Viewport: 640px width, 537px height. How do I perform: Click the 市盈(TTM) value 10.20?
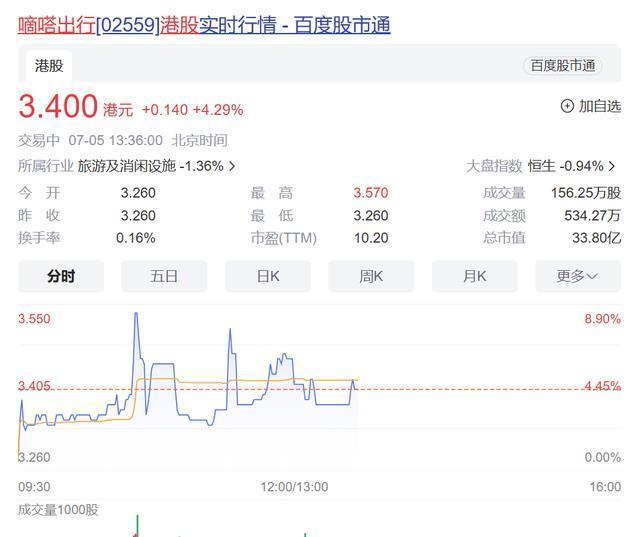click(x=371, y=238)
